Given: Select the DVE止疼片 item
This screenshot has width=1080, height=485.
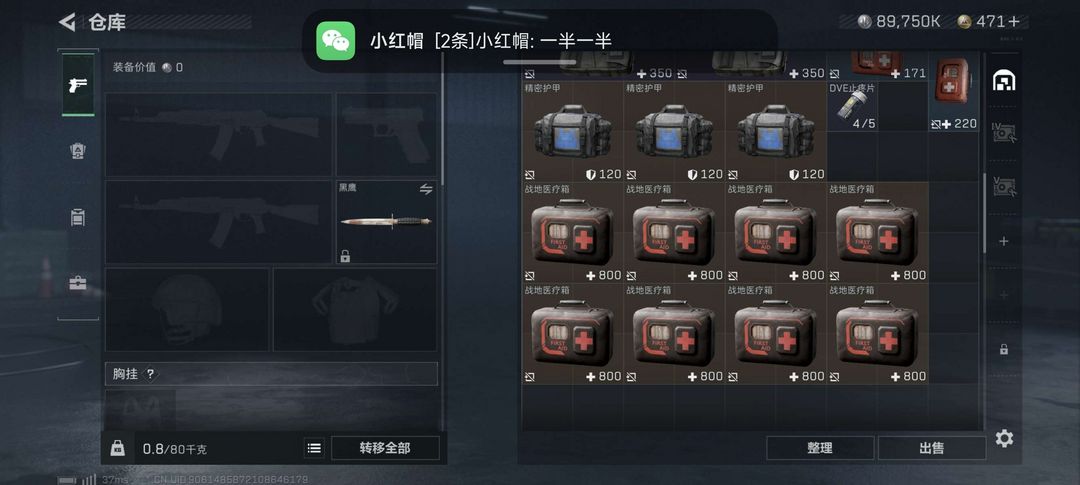Looking at the screenshot, I should [x=853, y=107].
